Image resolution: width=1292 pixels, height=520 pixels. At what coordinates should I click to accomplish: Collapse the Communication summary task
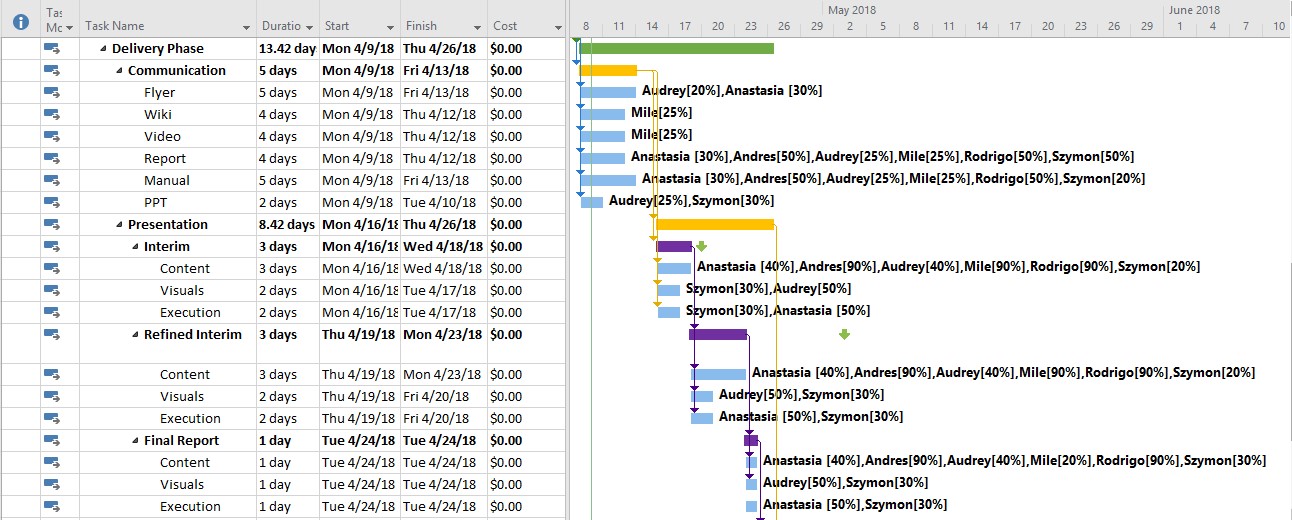(119, 71)
